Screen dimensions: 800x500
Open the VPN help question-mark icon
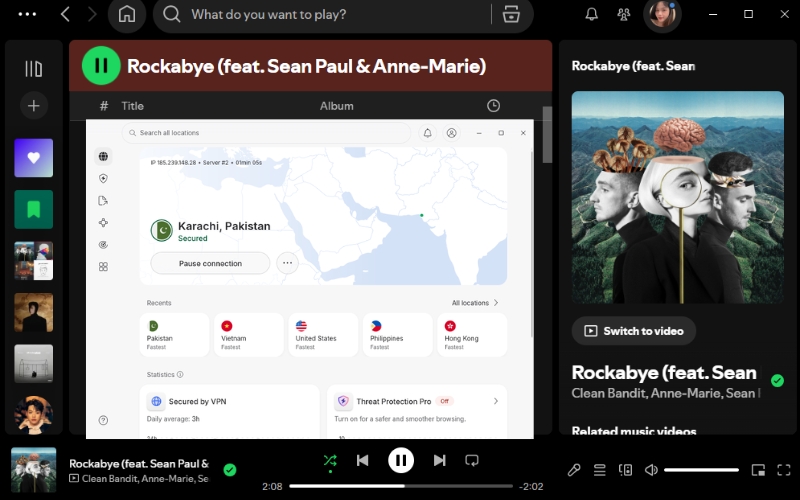coord(104,420)
